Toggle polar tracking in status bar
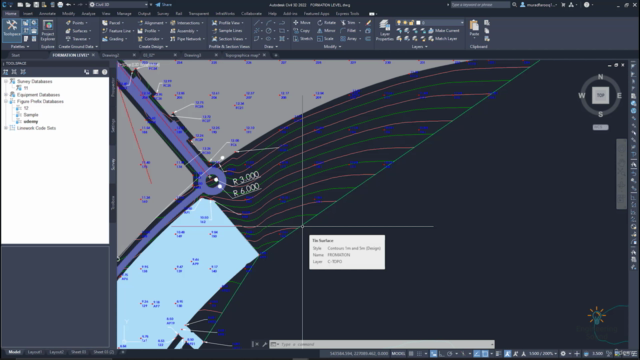 [x=449, y=353]
